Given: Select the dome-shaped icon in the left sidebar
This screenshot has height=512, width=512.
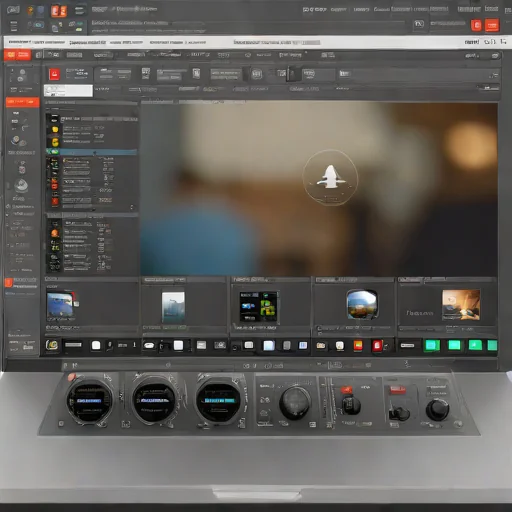Looking at the screenshot, I should tap(21, 186).
